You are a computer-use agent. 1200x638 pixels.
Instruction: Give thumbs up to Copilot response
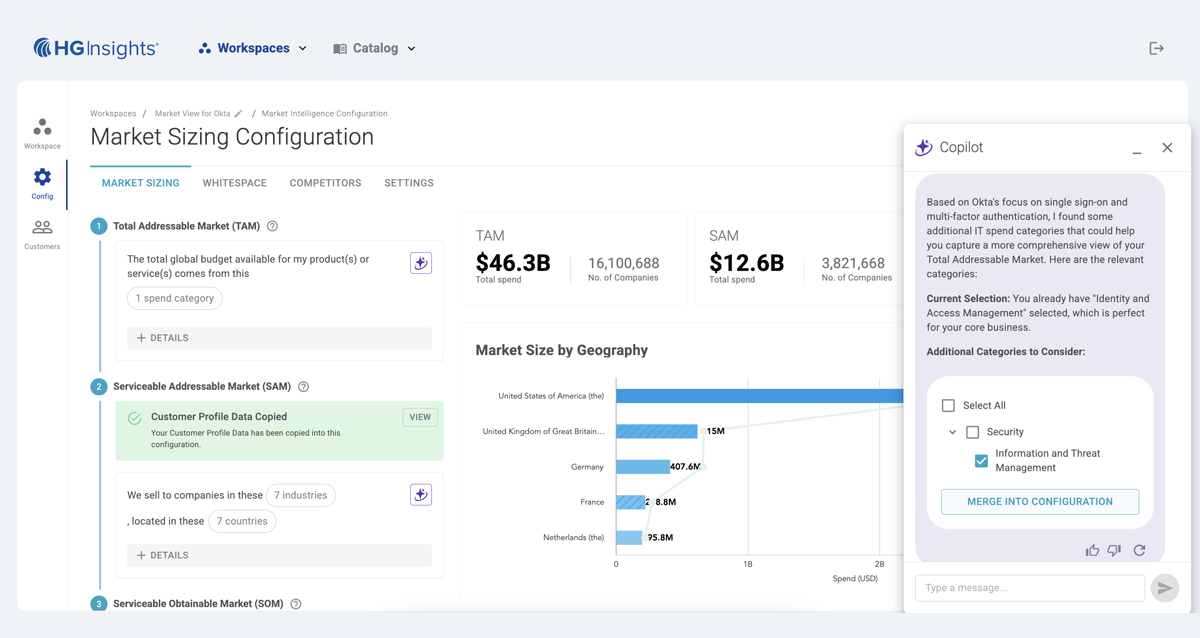tap(1092, 551)
